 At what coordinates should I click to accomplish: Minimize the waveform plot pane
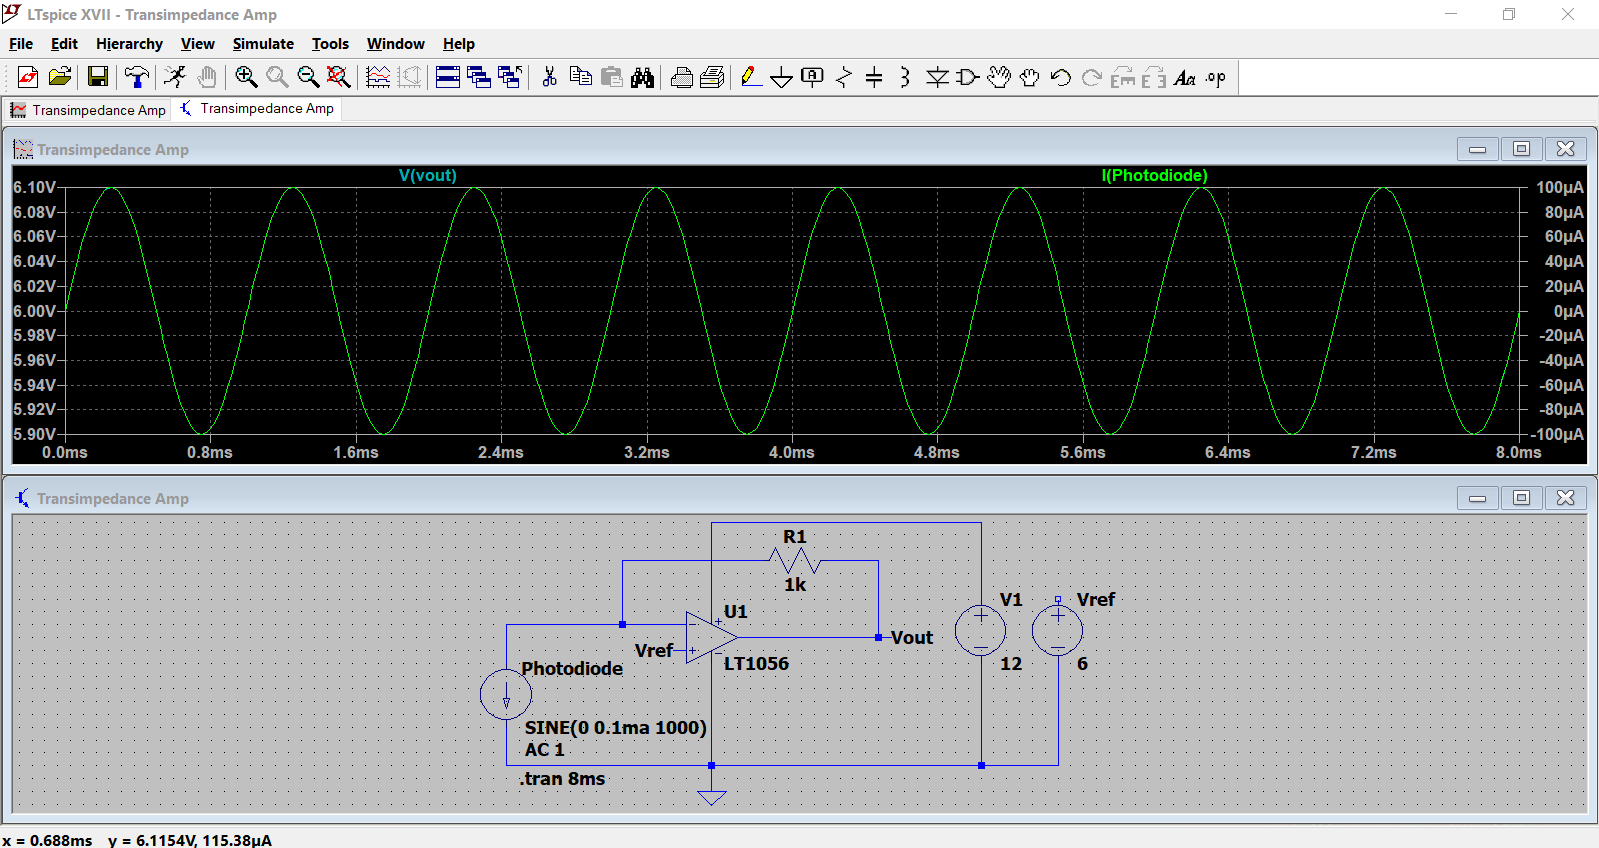[1477, 149]
